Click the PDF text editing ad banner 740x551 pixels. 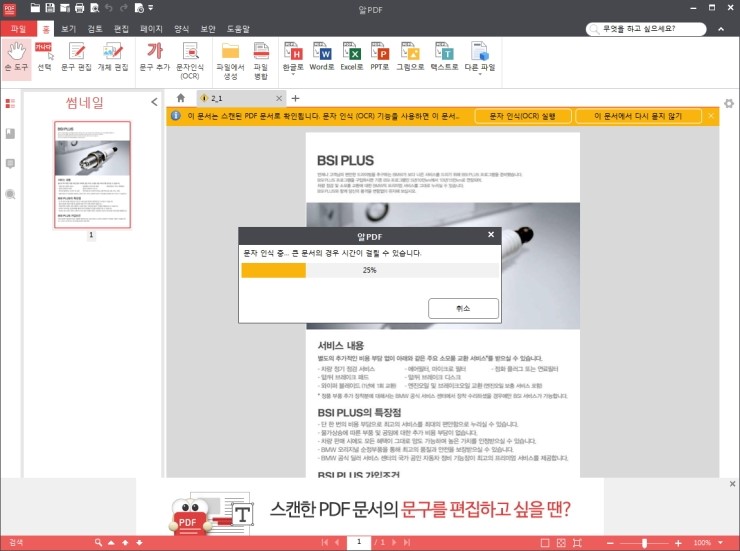point(370,509)
